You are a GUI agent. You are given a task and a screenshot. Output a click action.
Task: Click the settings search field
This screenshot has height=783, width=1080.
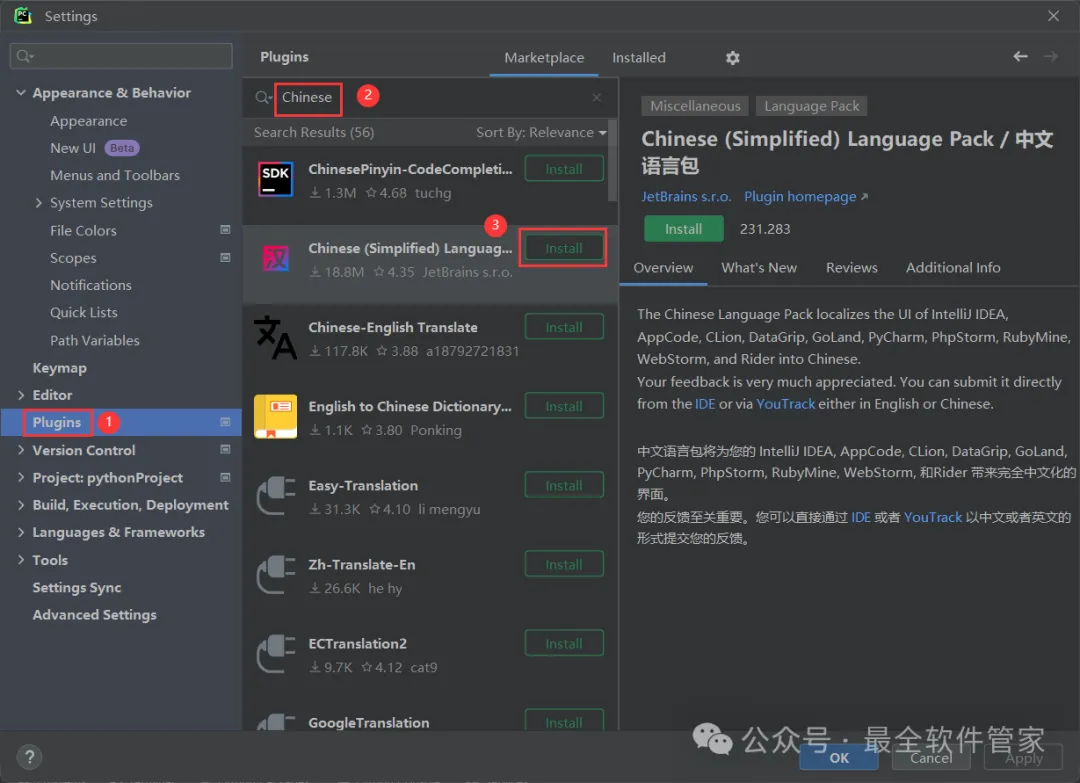tap(121, 56)
